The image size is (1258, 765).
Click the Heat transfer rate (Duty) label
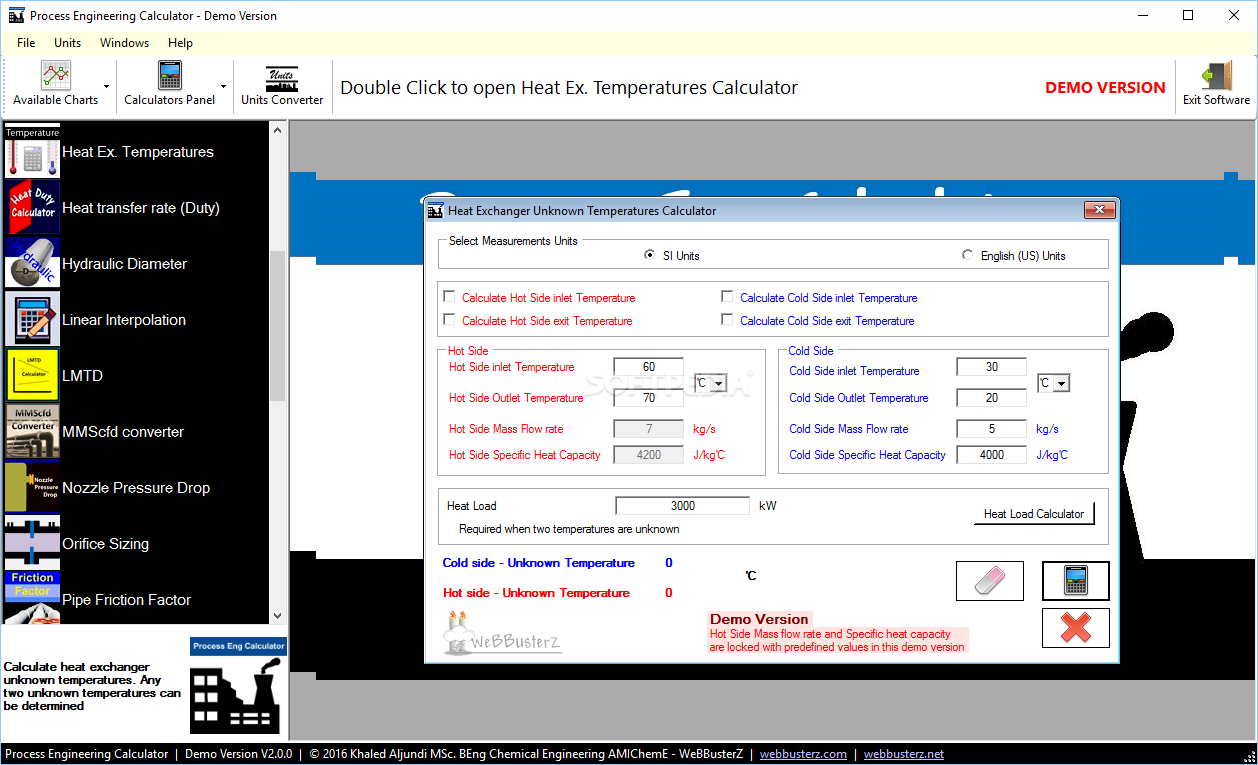141,208
